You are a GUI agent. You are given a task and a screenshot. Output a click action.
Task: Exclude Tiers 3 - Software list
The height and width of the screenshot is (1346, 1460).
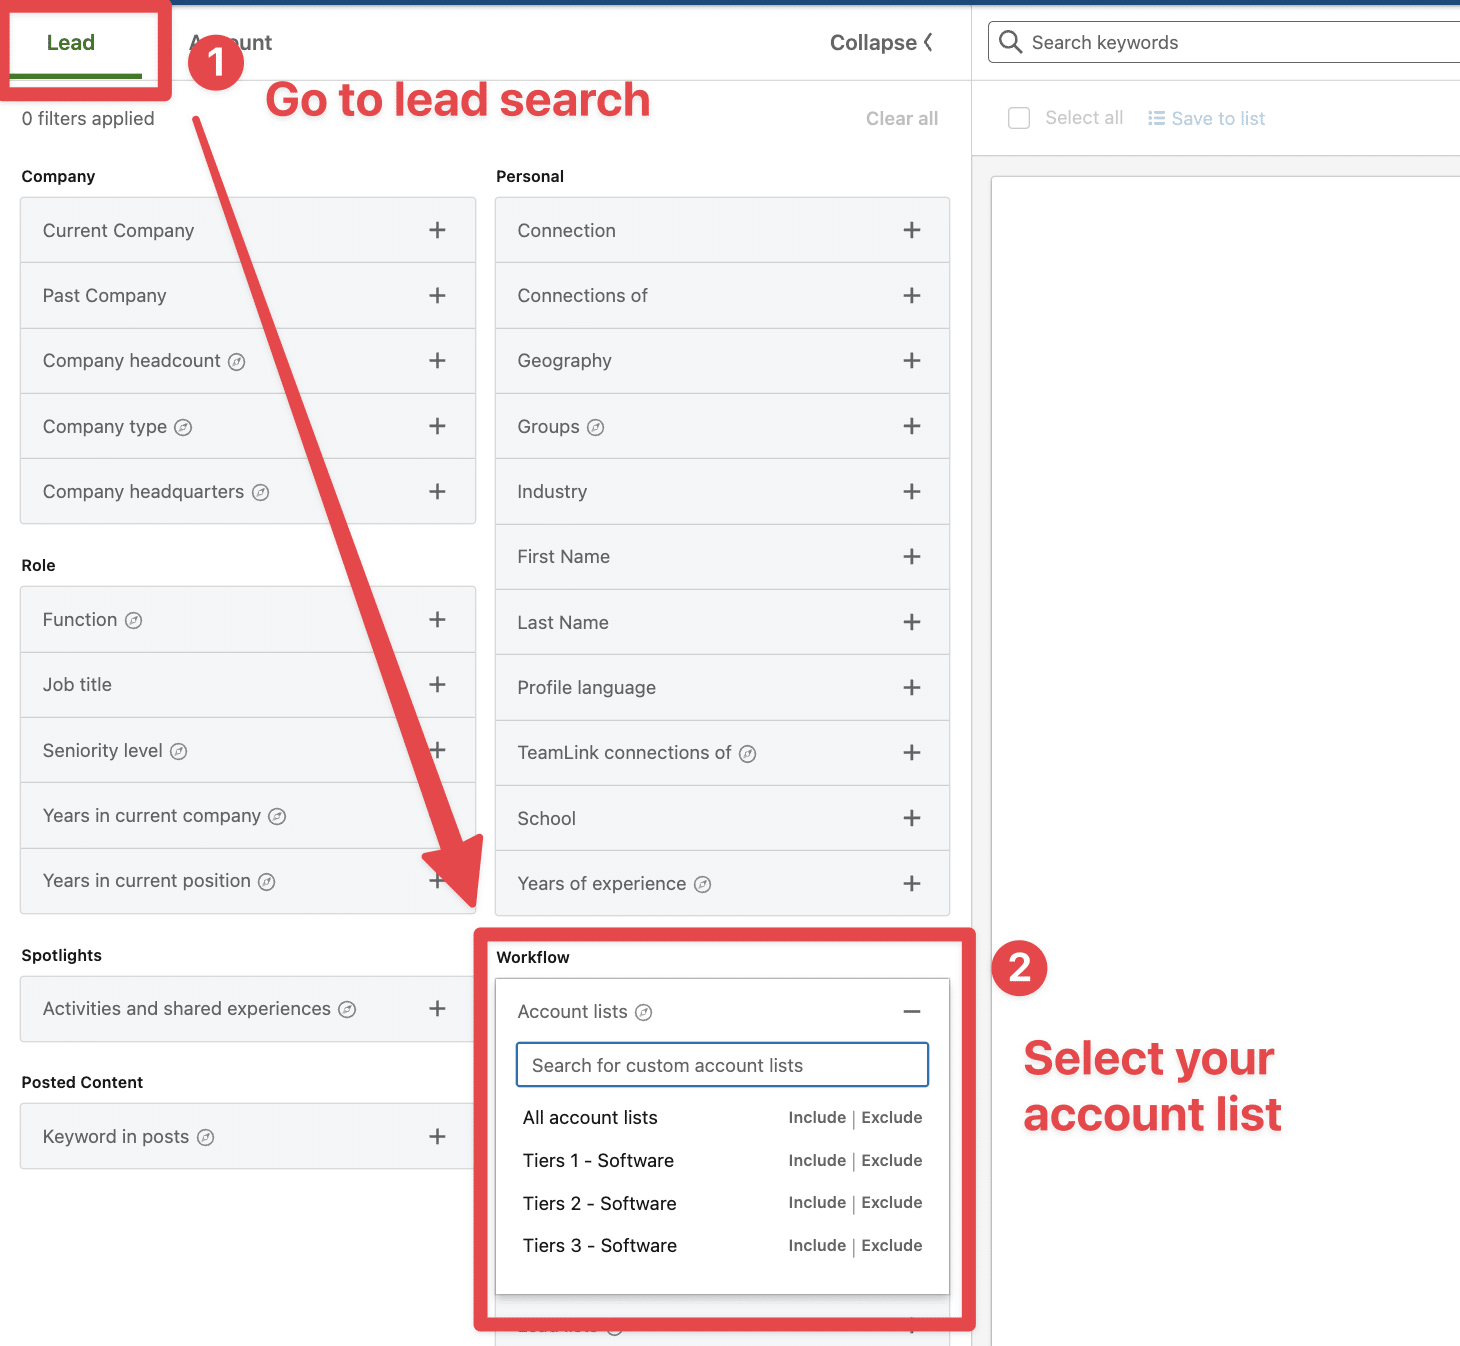[x=892, y=1245]
